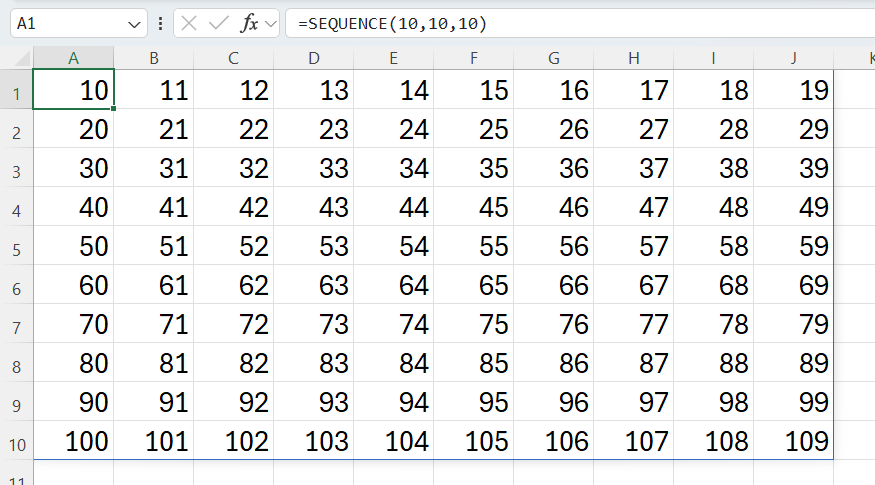Click the Enter checkmark icon in formula bar
This screenshot has width=875, height=485.
[218, 23]
